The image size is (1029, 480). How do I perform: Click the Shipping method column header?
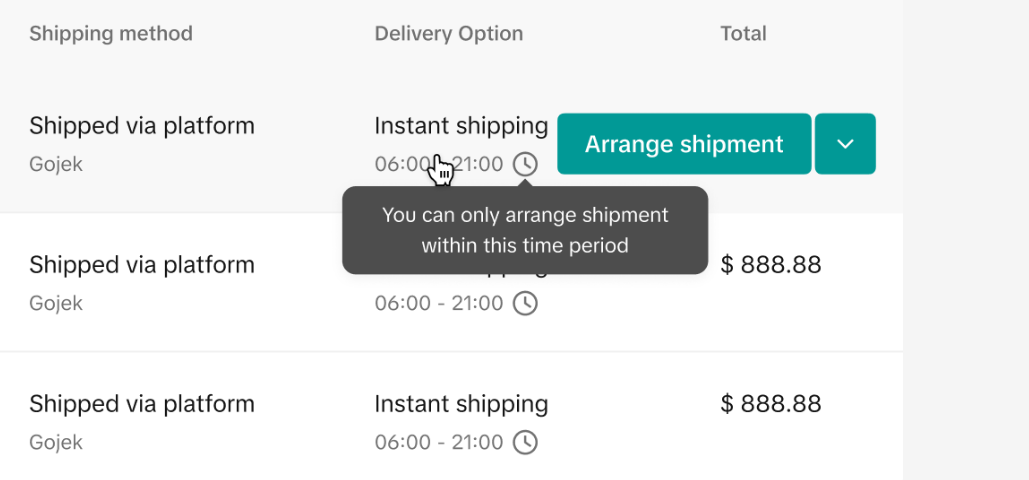[x=111, y=34]
